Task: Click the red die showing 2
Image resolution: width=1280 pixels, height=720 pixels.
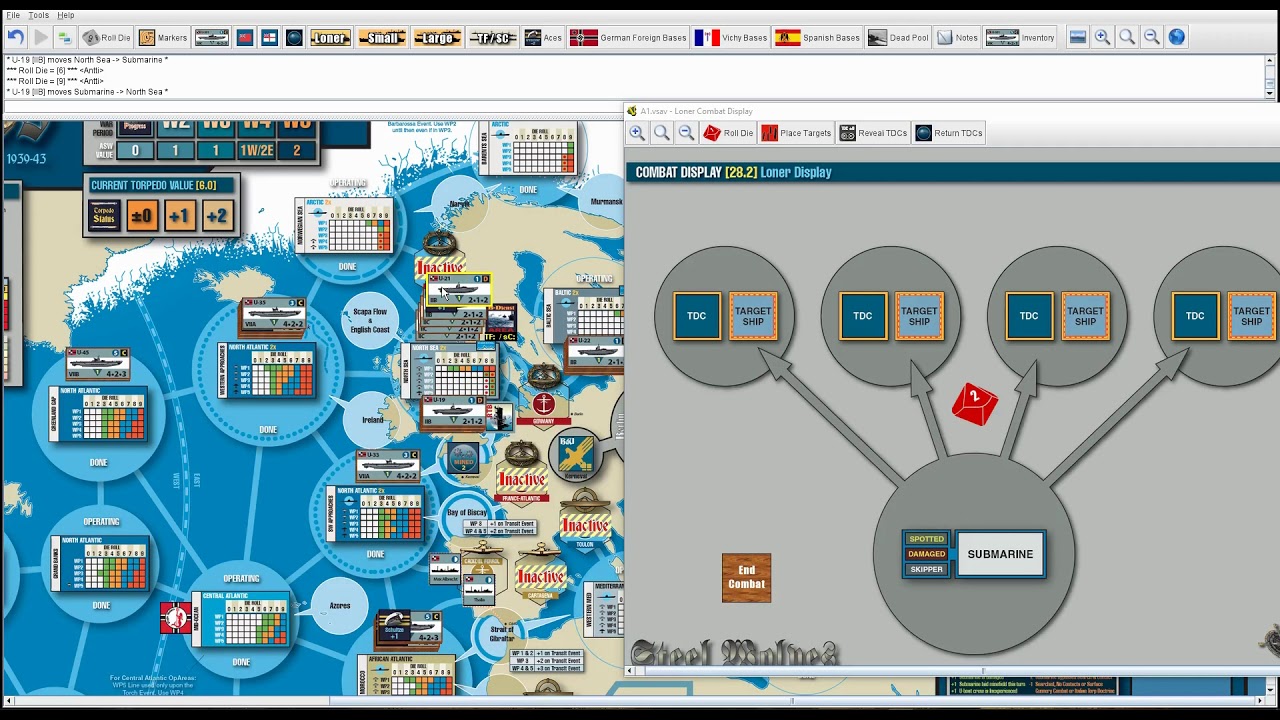Action: pos(975,405)
